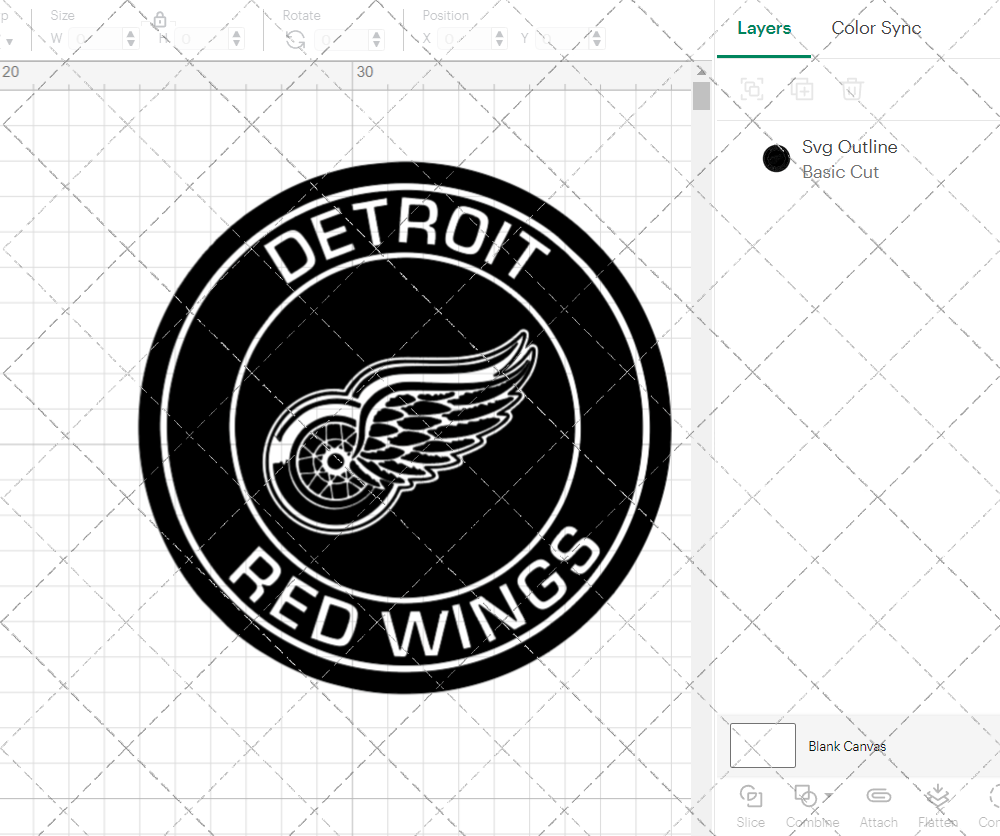Select the Svg Outline Basic Cut layer
This screenshot has height=836, width=1000.
pos(849,158)
